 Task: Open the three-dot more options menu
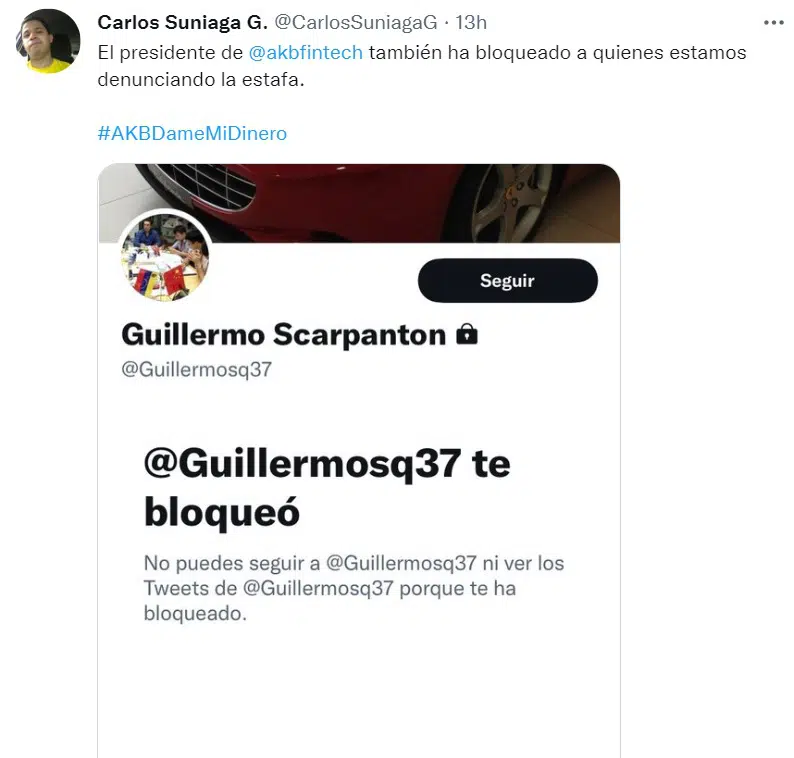click(x=773, y=23)
